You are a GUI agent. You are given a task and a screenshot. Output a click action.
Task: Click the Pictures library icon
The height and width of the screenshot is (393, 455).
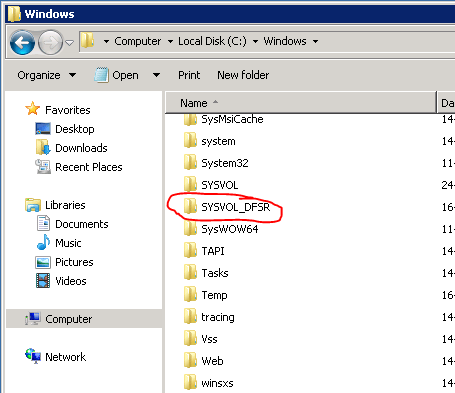(43, 262)
